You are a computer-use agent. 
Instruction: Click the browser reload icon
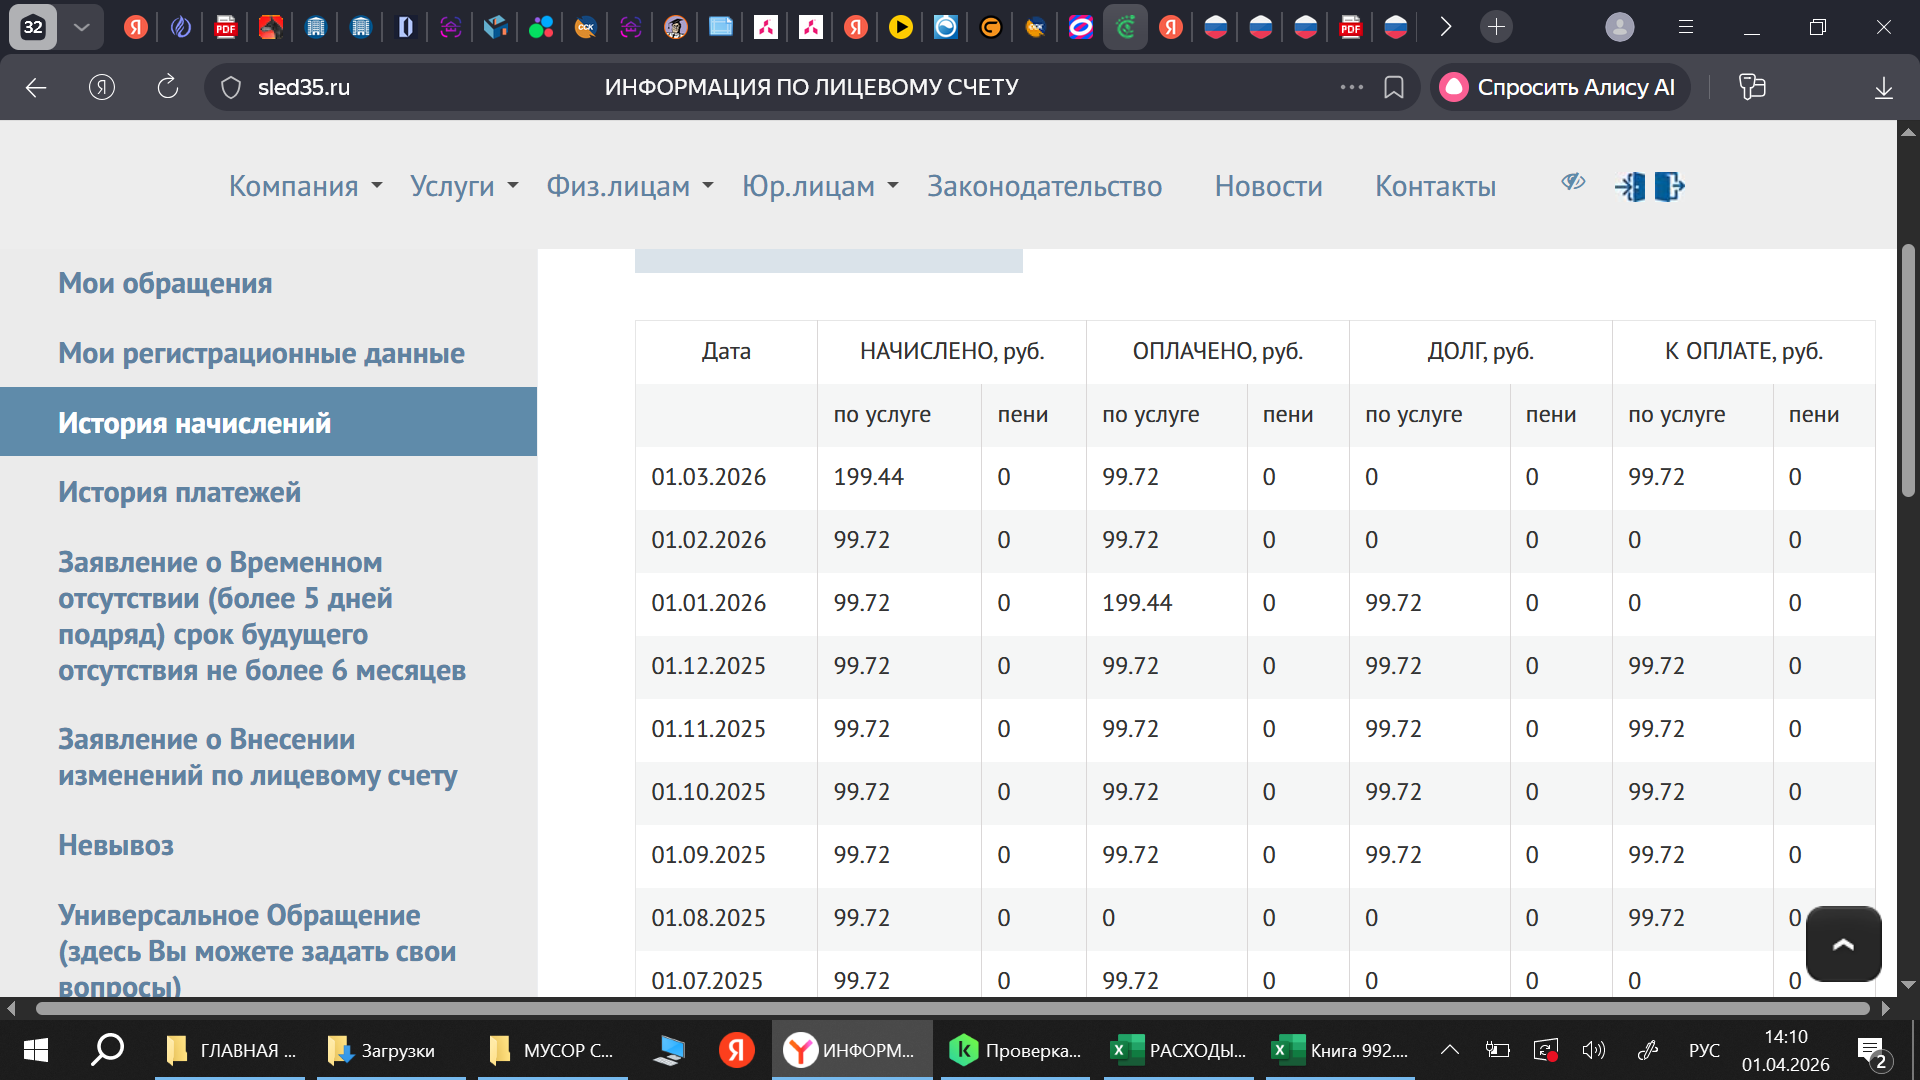pyautogui.click(x=168, y=88)
